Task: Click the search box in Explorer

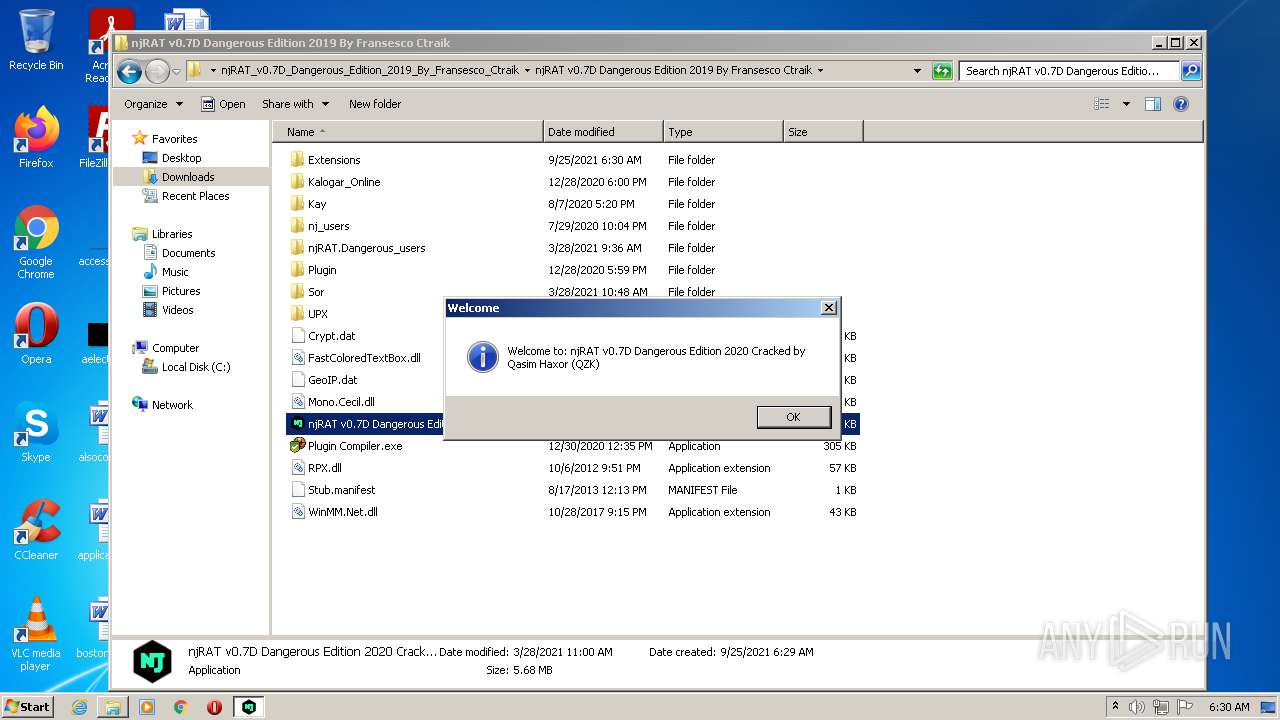Action: pos(1069,71)
